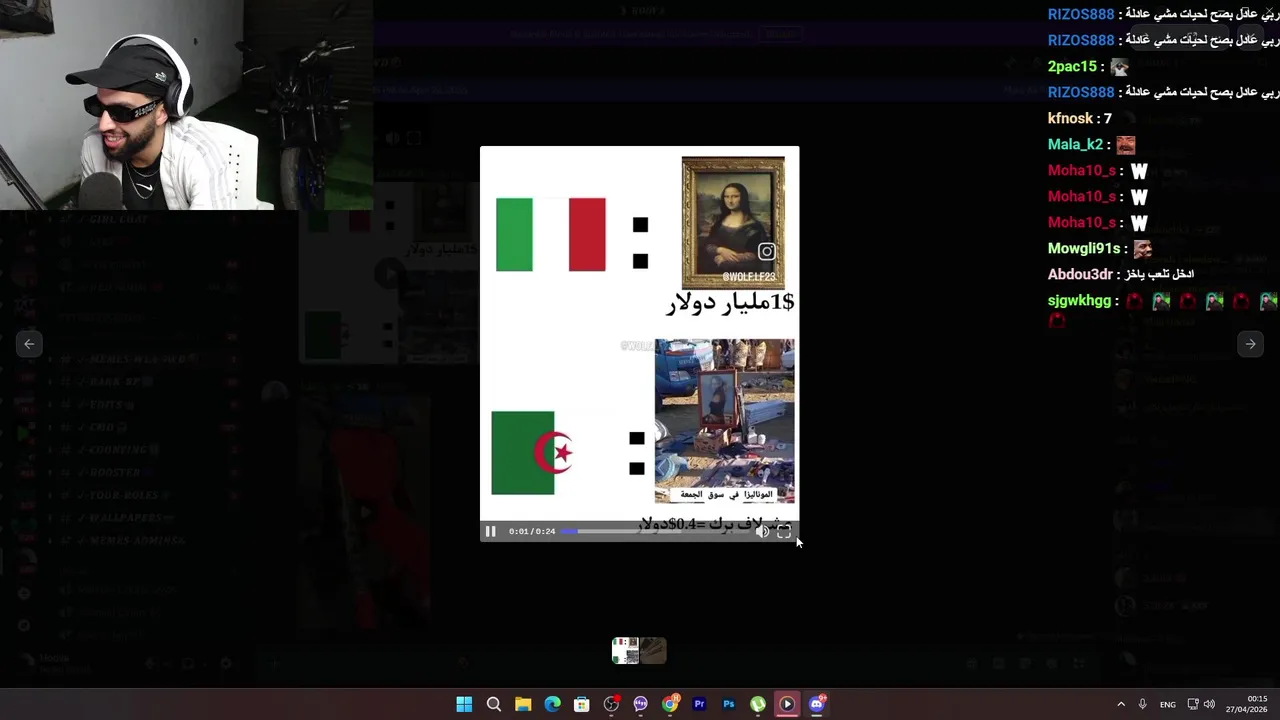Show hidden system tray icons

1121,704
